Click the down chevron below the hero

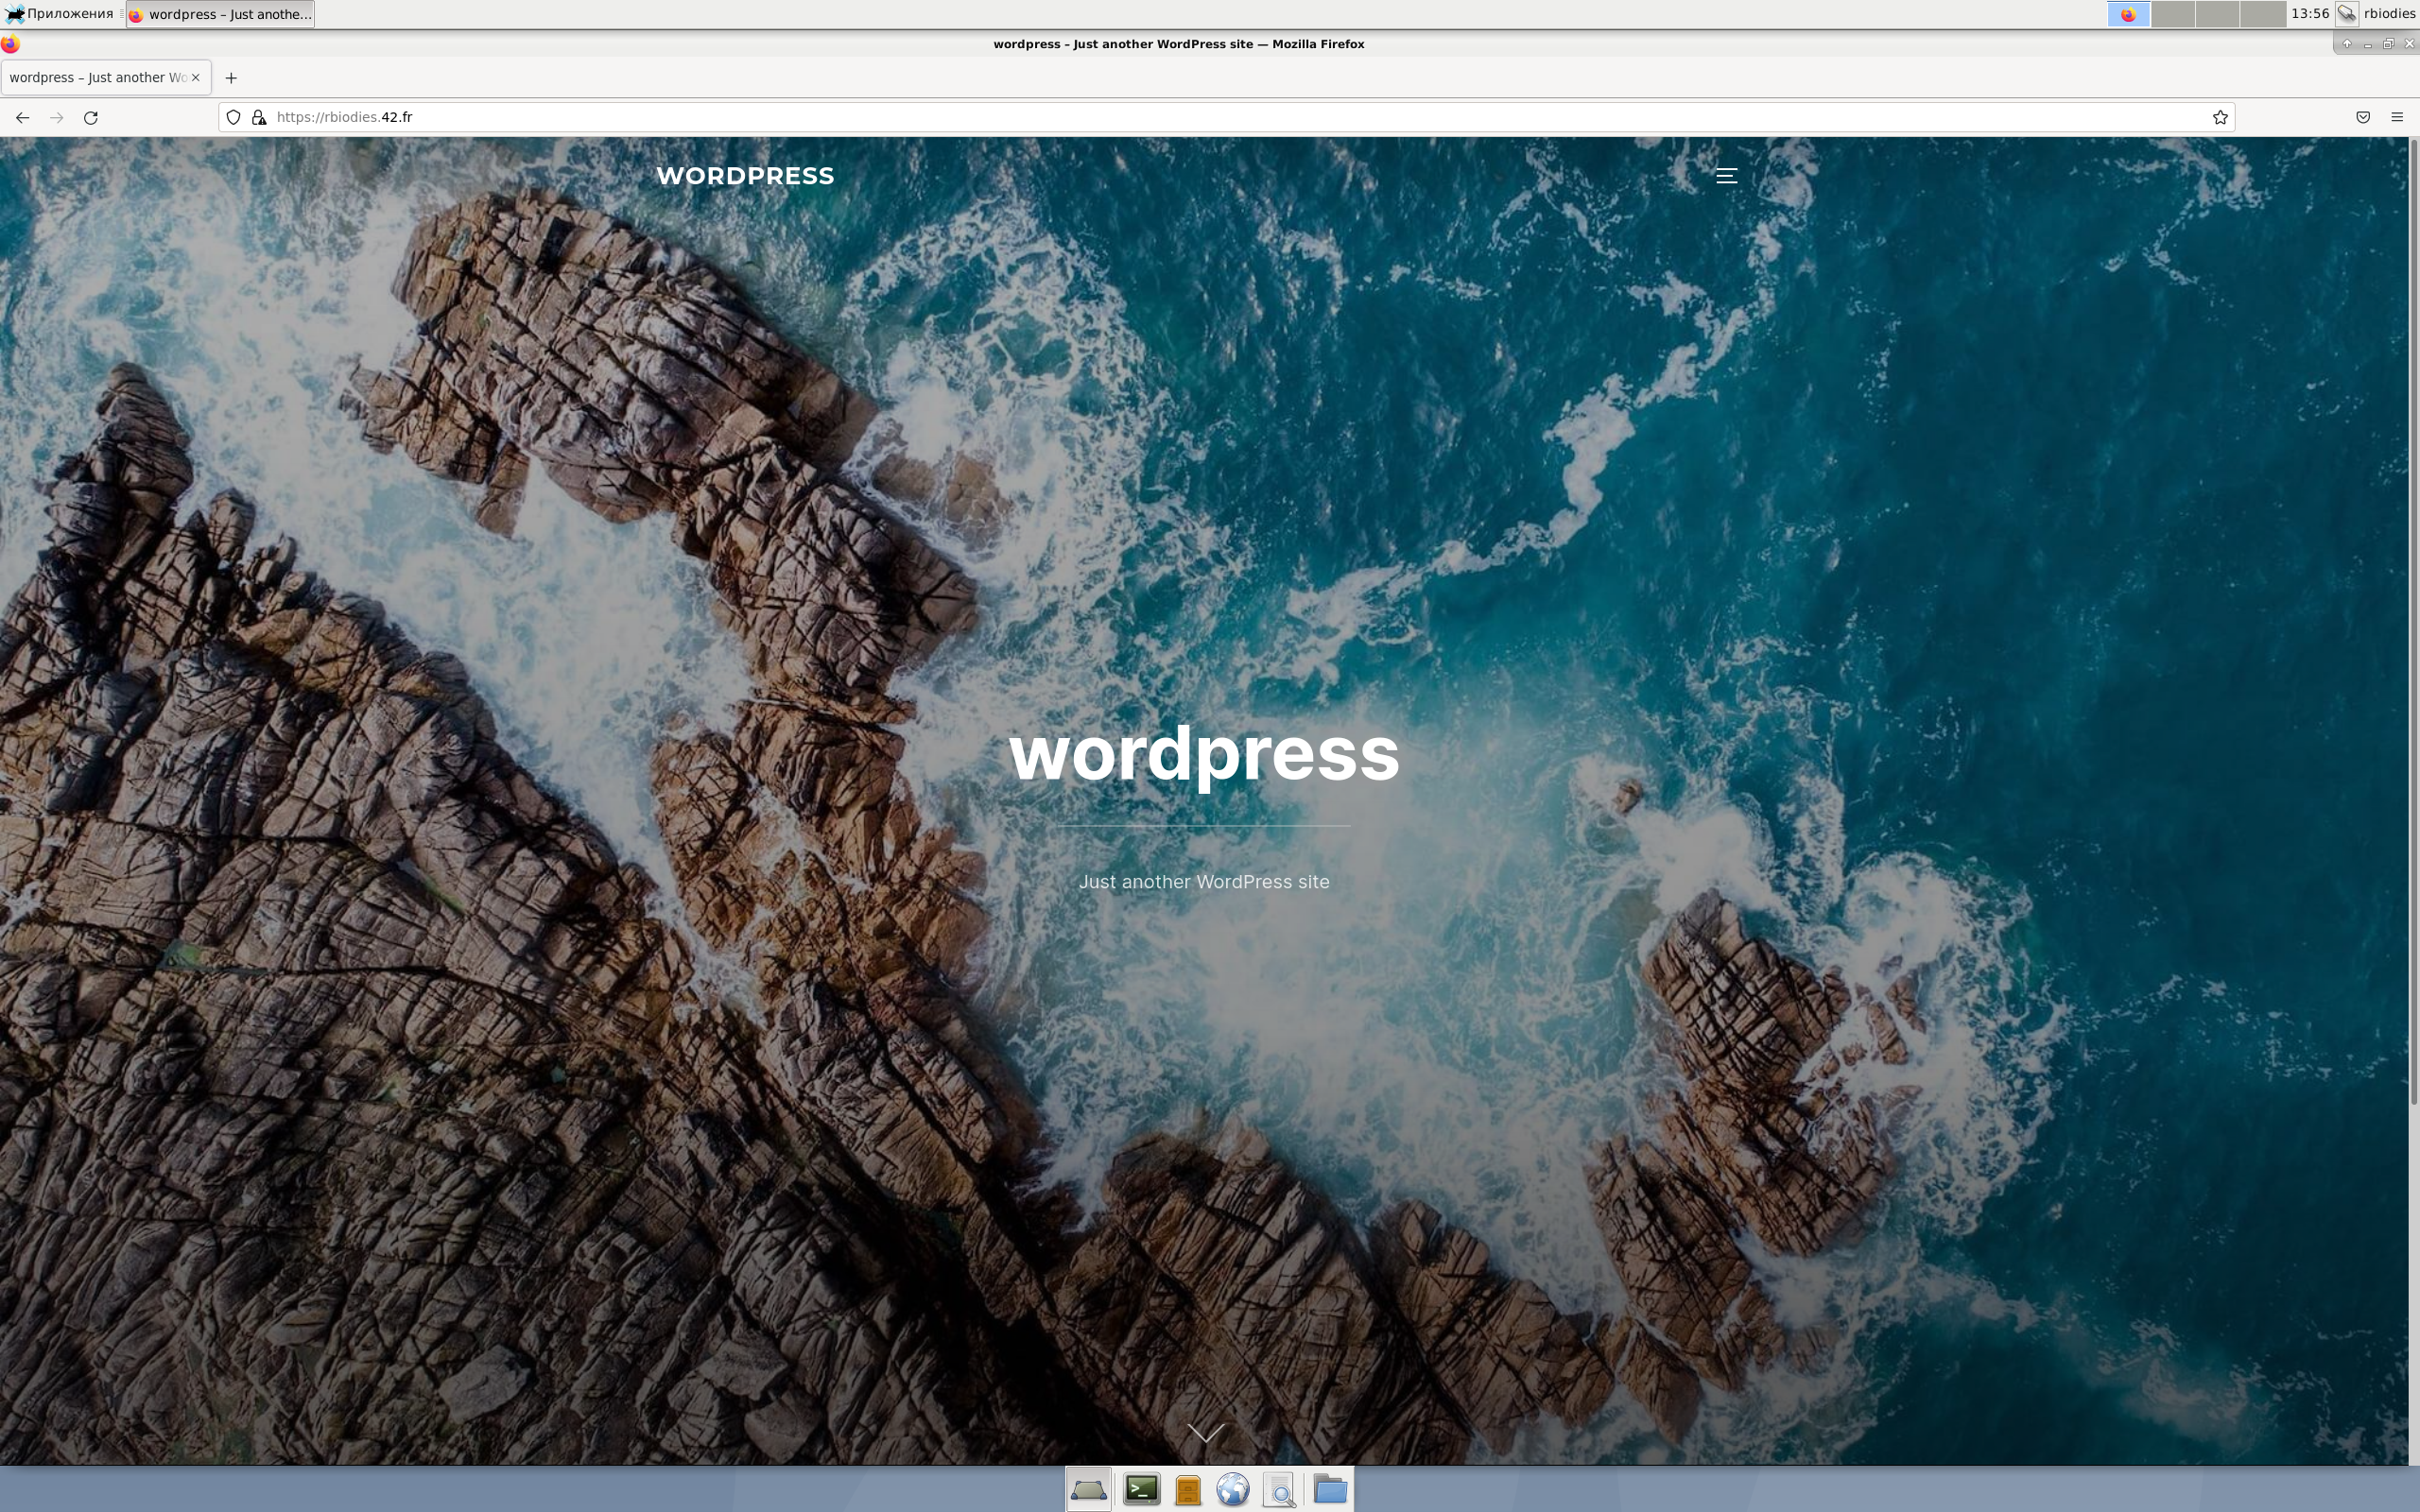point(1205,1433)
